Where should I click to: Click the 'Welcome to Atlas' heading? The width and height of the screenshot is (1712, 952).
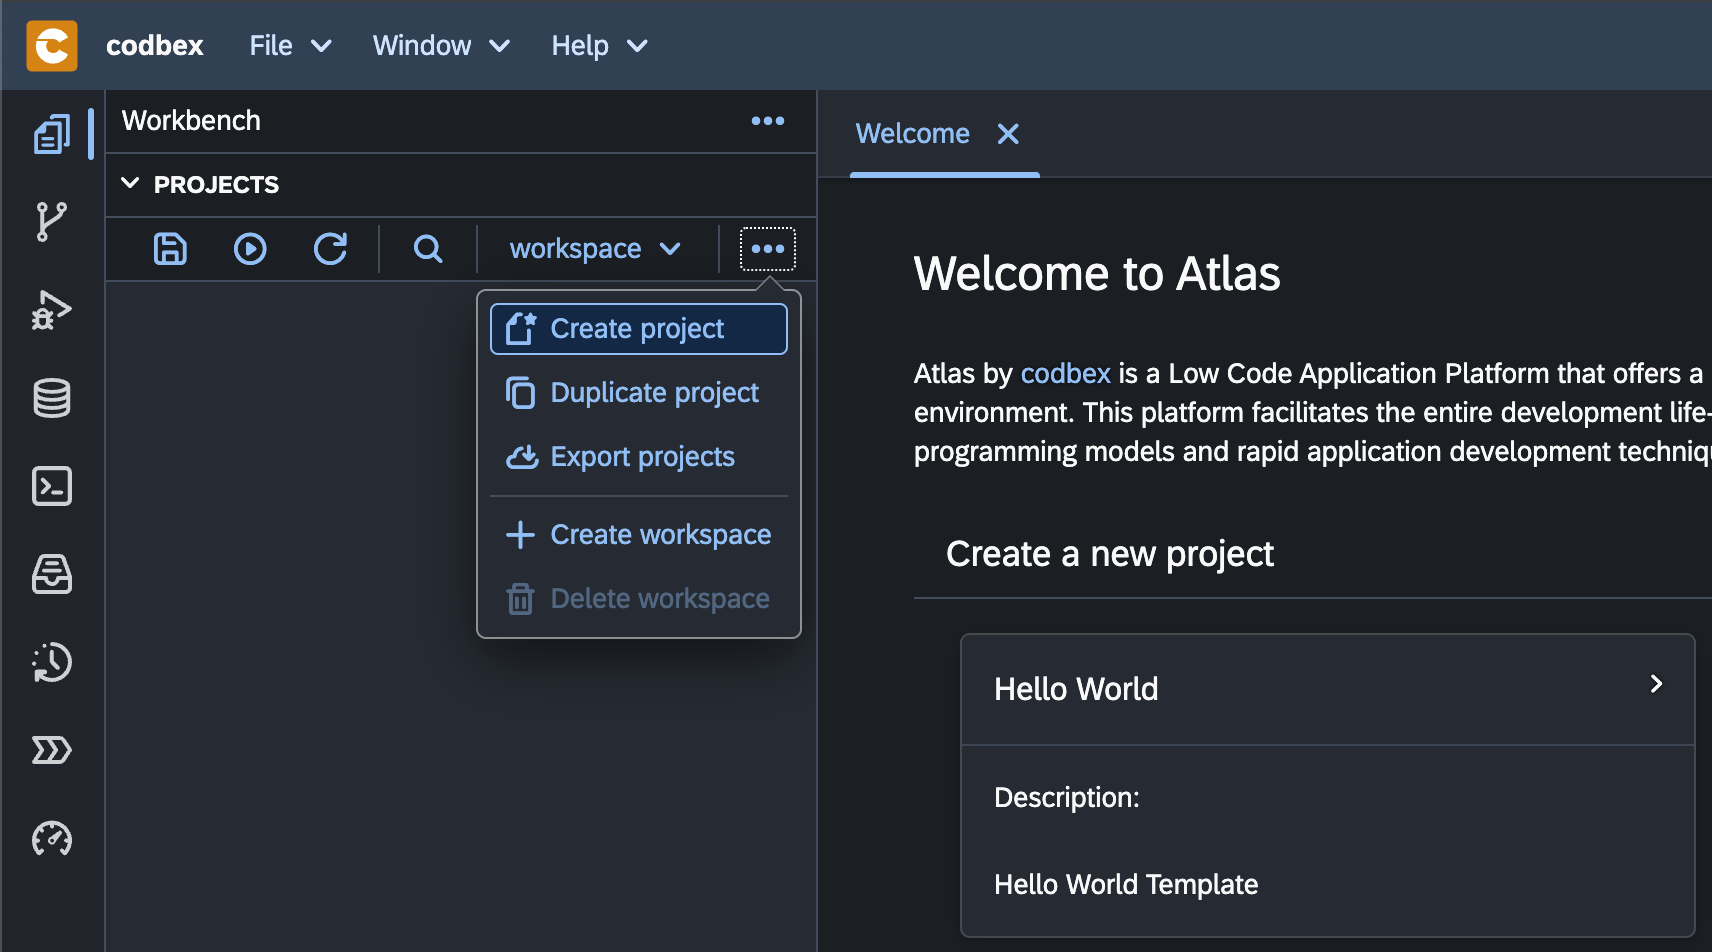1097,274
